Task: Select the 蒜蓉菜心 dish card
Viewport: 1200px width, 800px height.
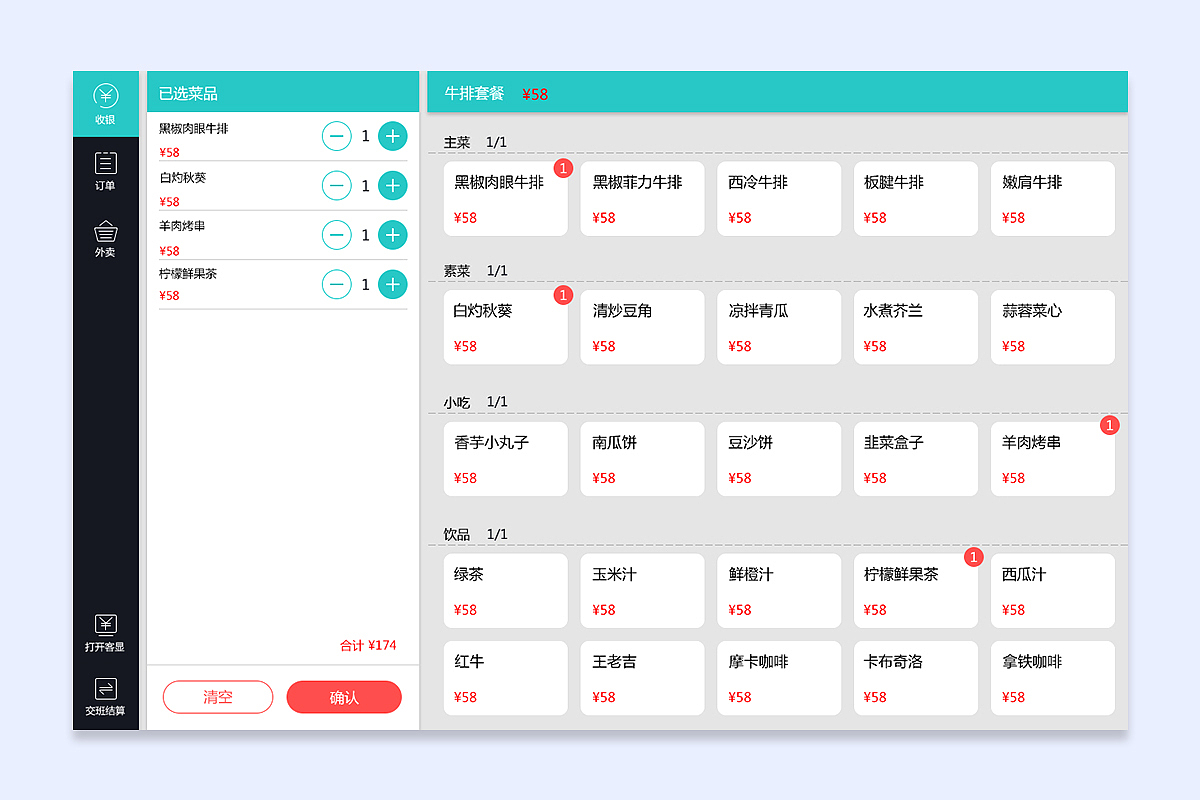Action: 1052,327
